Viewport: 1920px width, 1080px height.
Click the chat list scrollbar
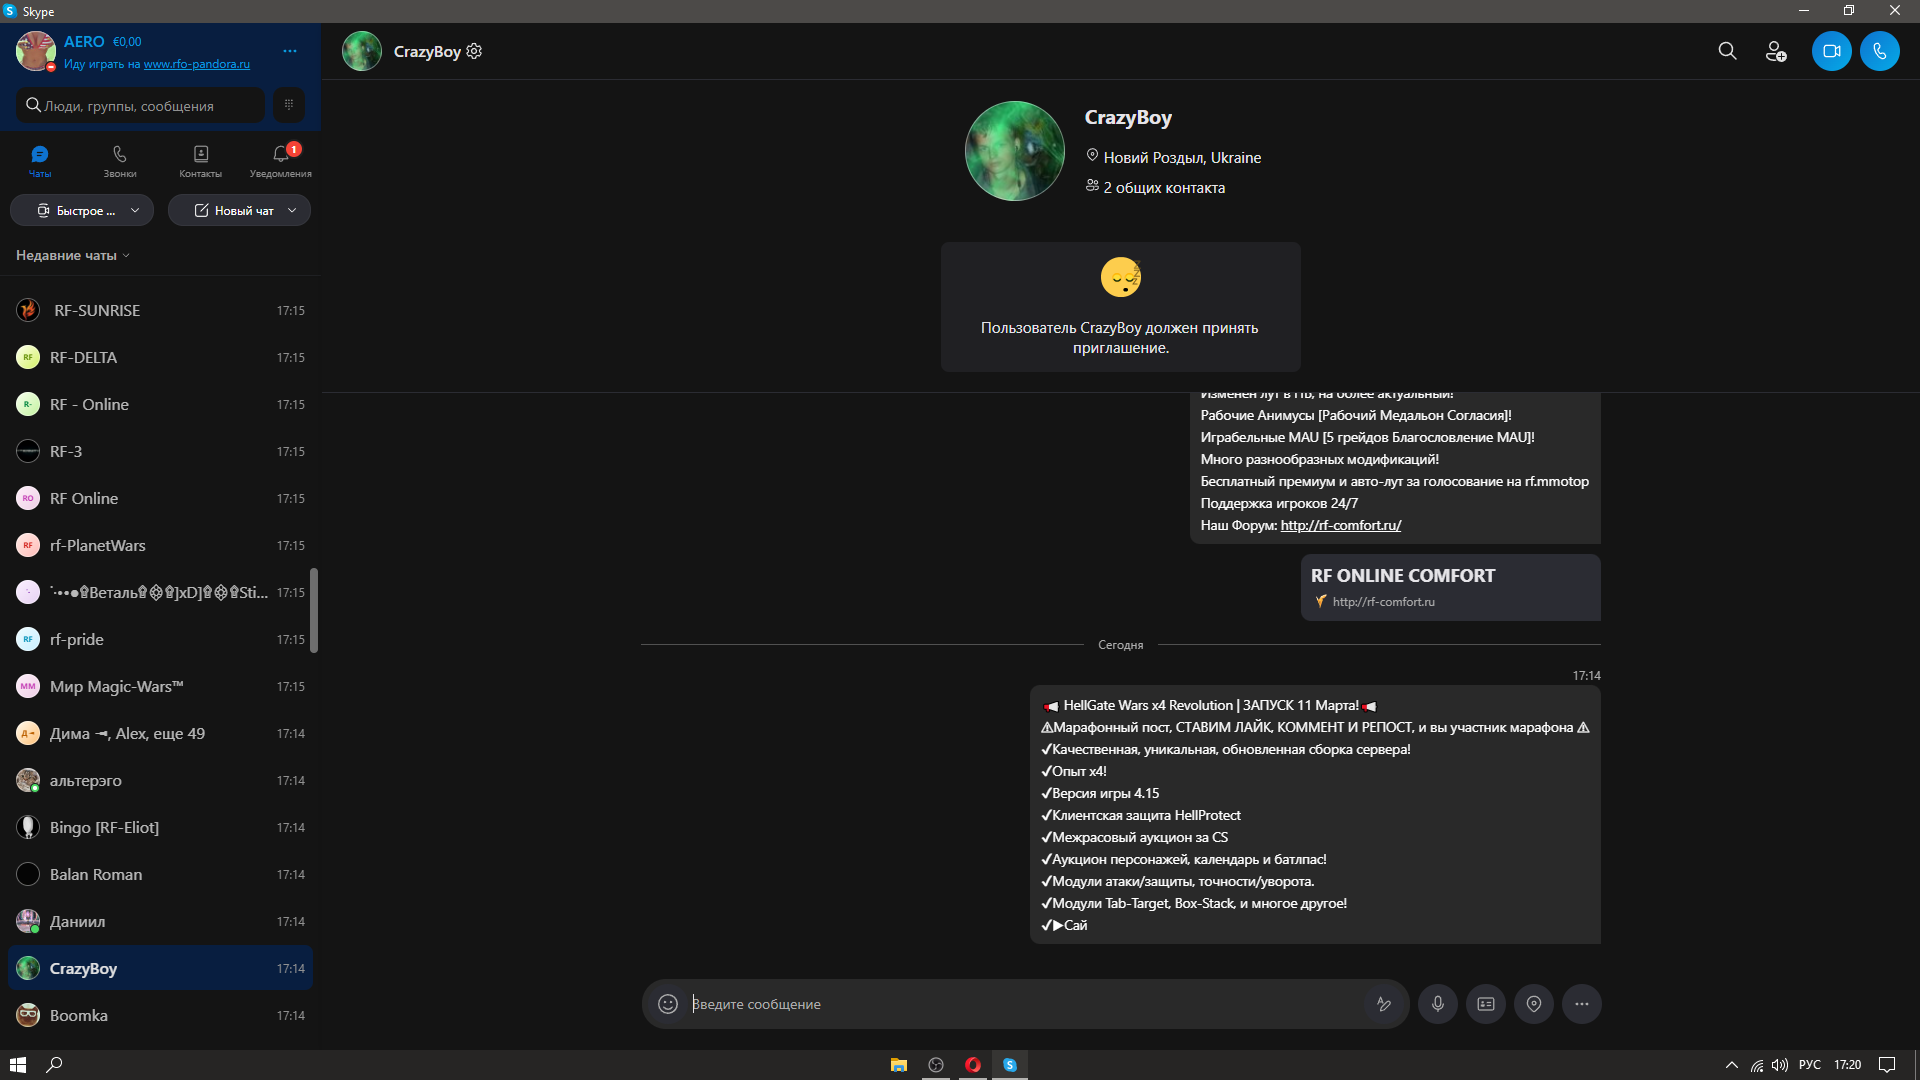pyautogui.click(x=314, y=610)
